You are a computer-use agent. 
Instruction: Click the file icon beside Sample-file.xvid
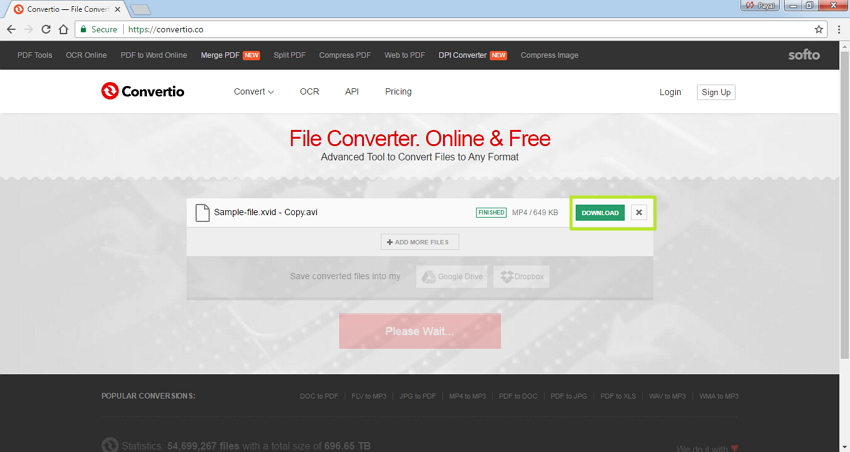coord(202,212)
